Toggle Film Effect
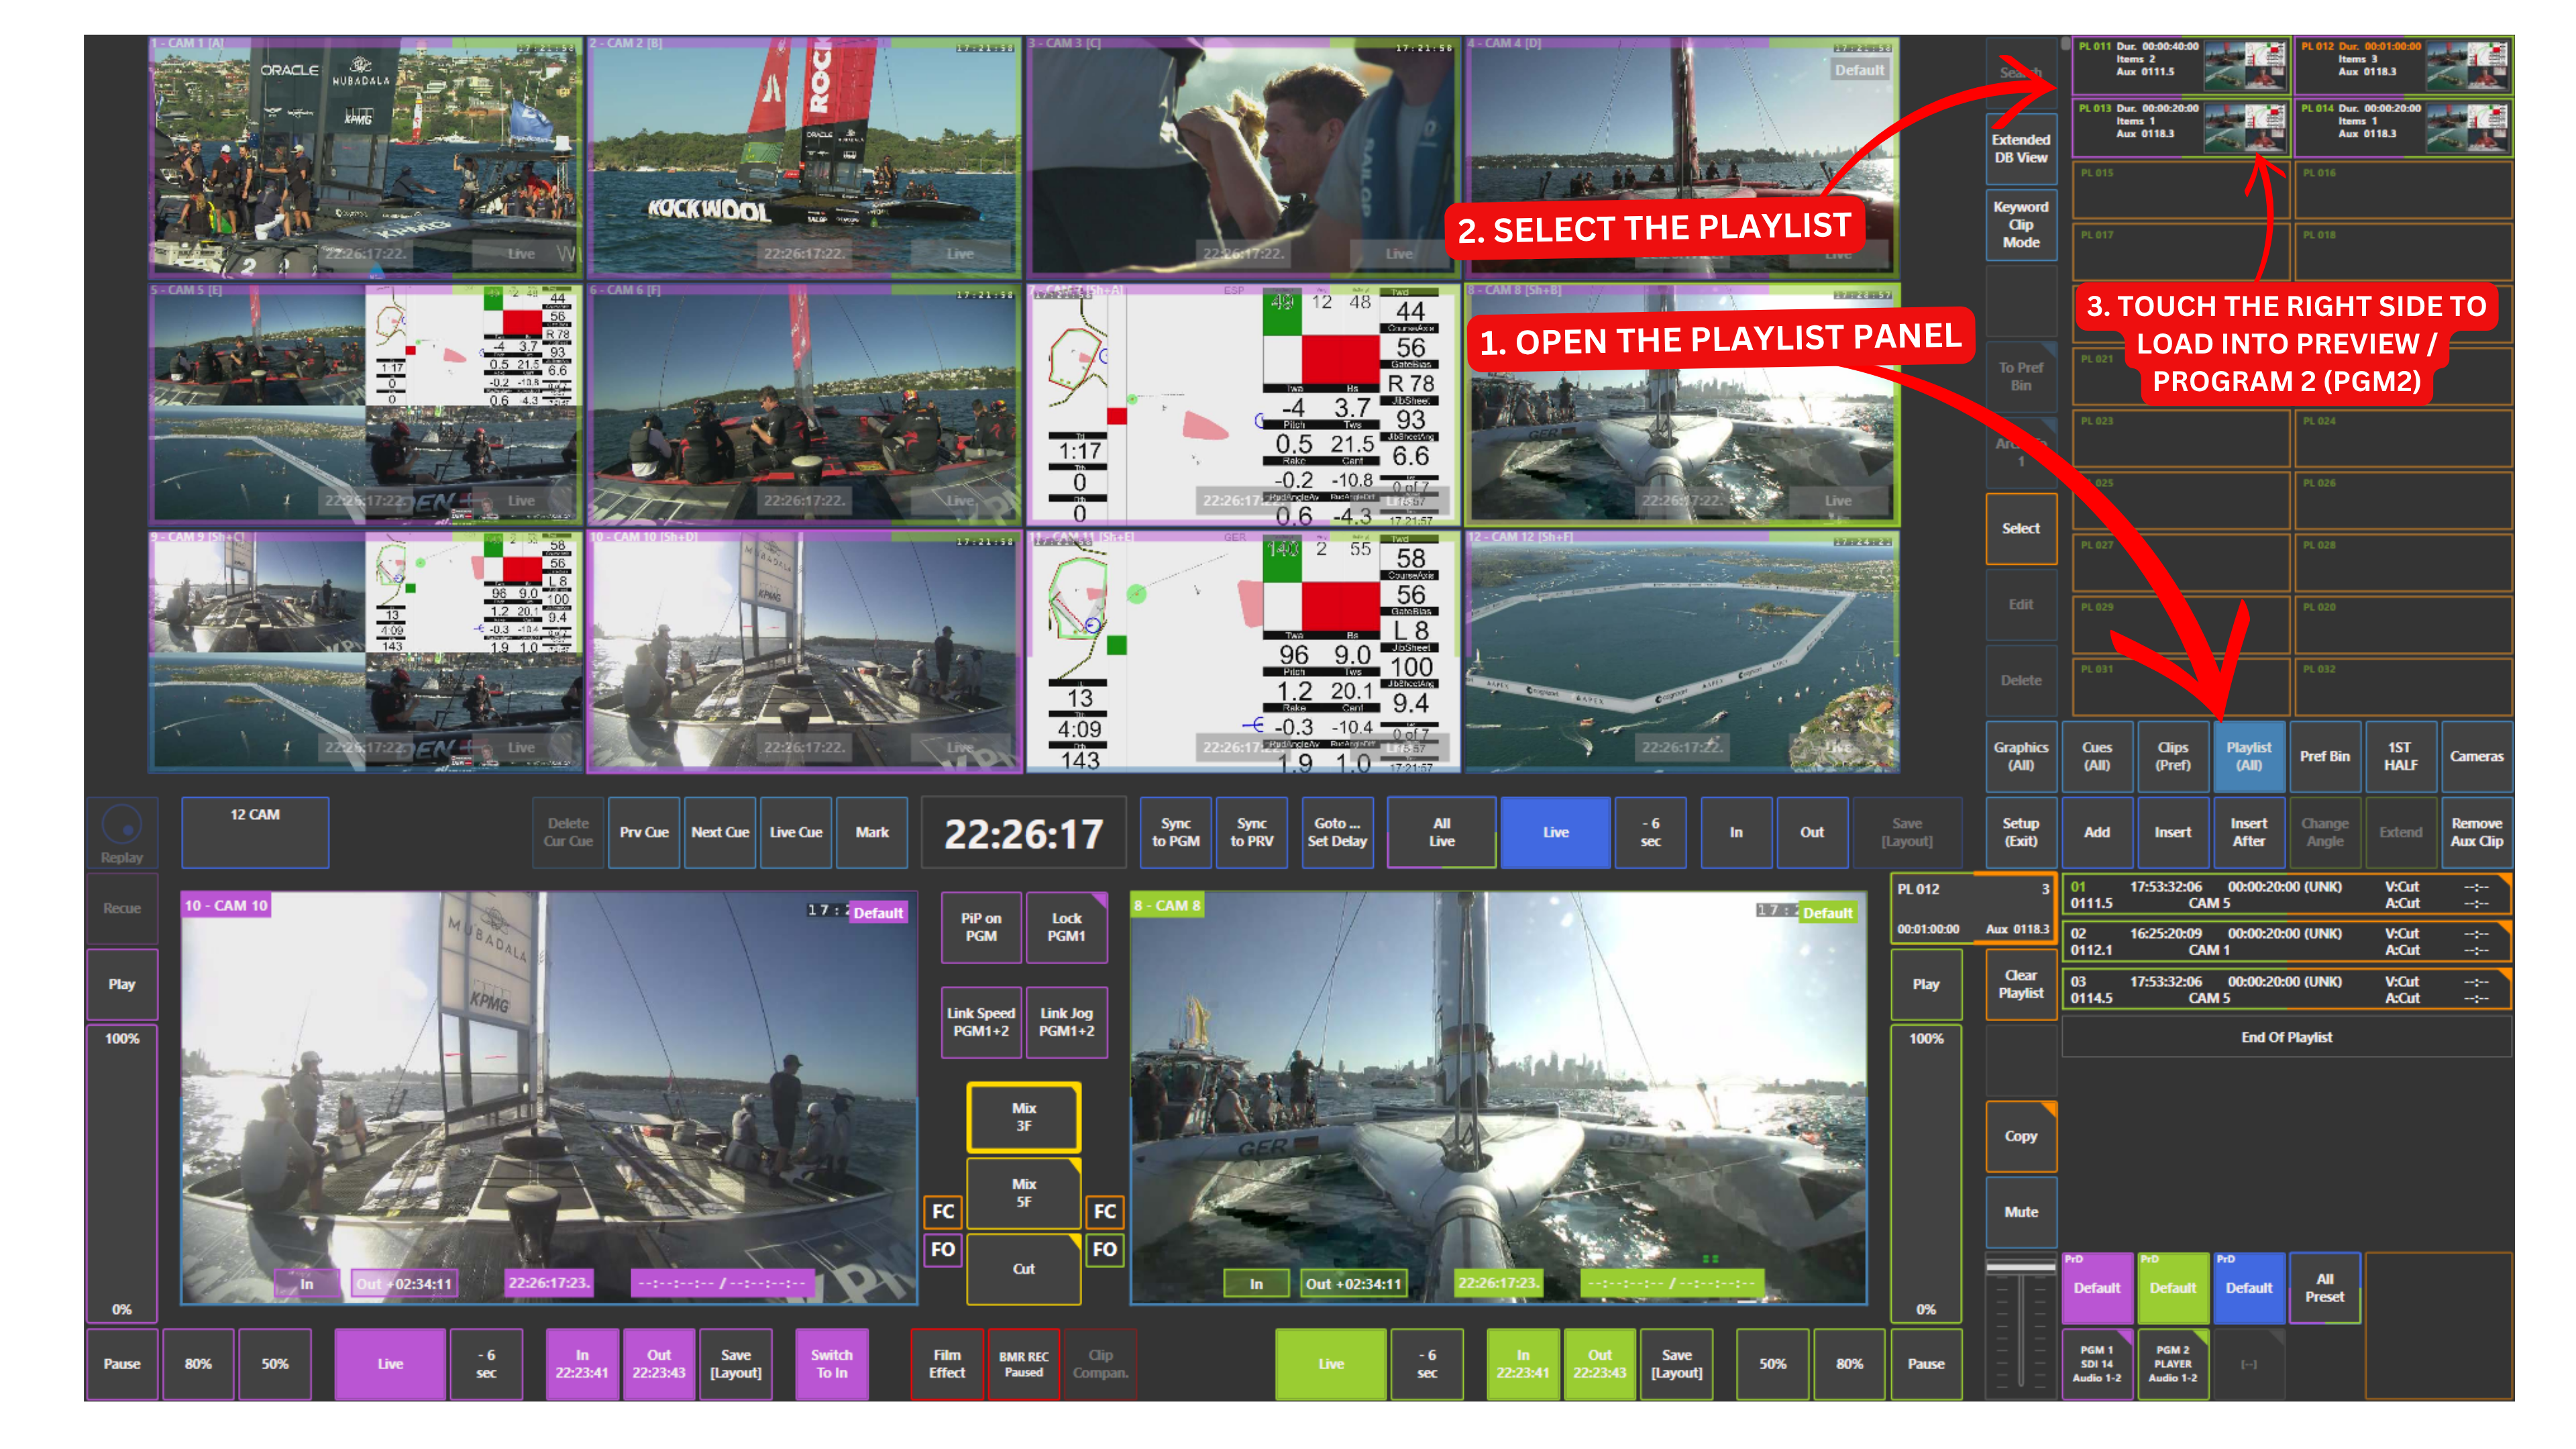 click(947, 1364)
